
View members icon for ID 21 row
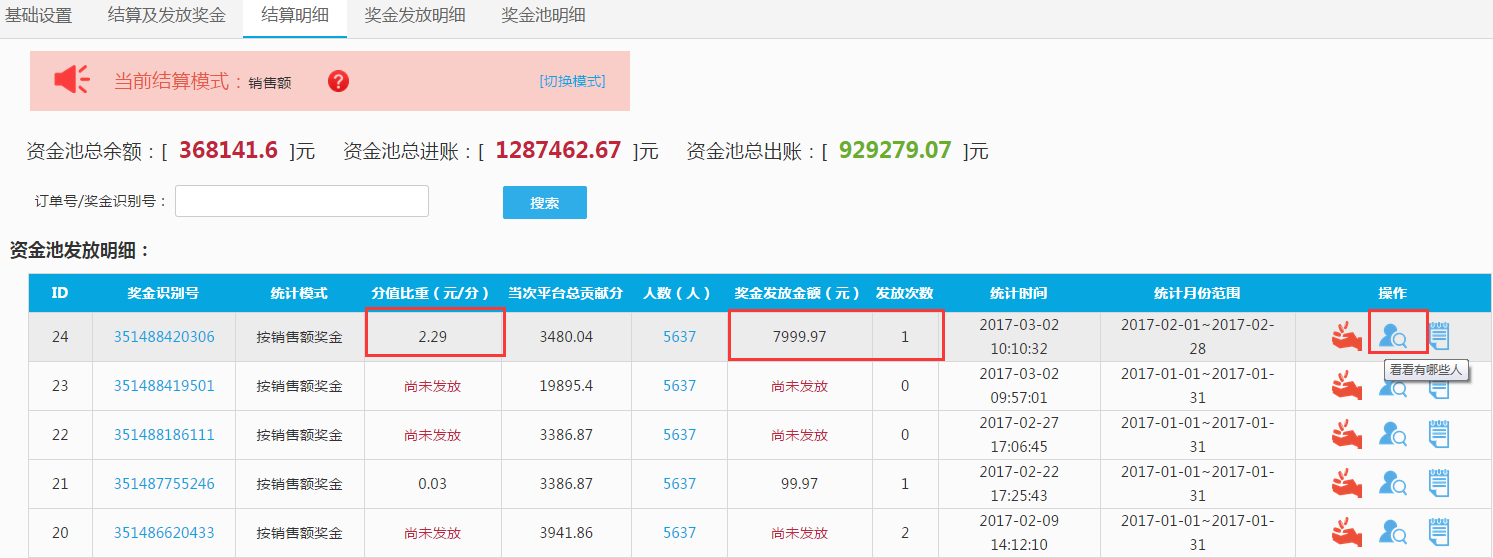tap(1392, 483)
